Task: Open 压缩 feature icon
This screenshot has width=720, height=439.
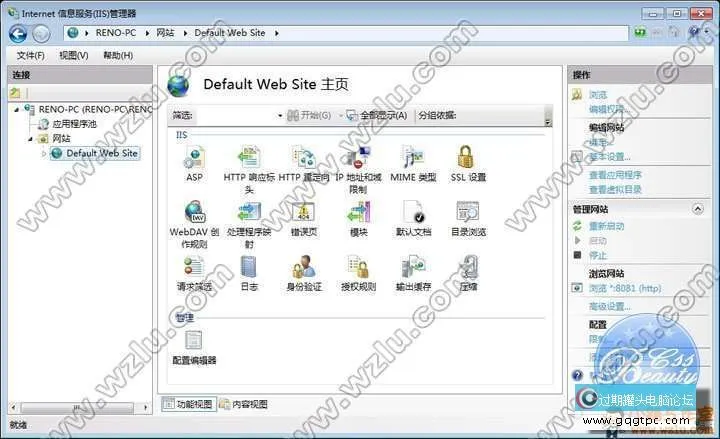Action: click(x=469, y=267)
